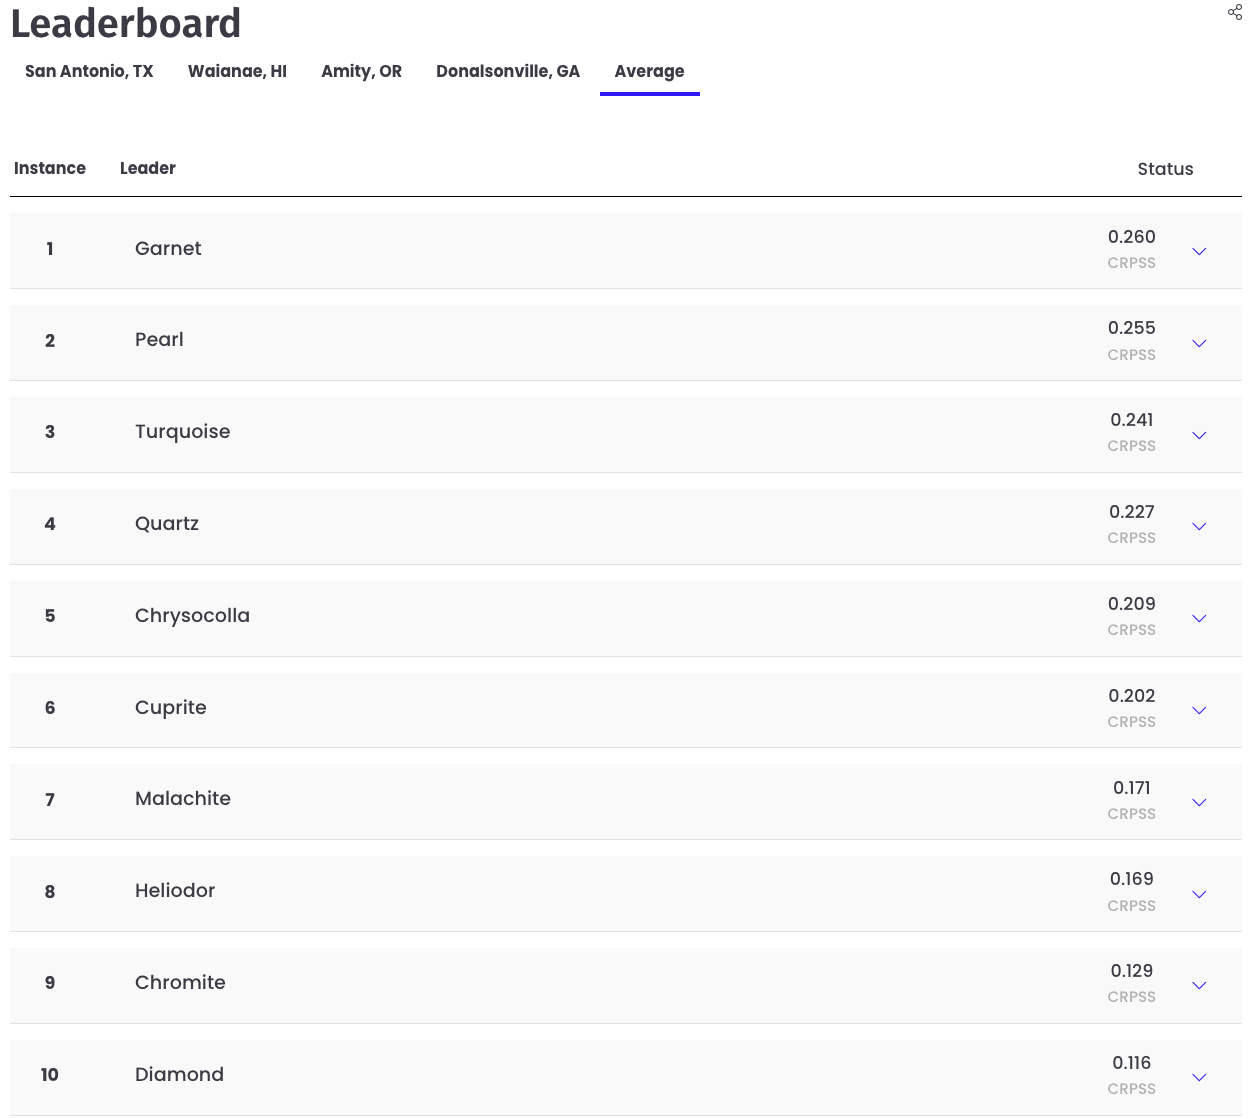
Task: Open the Waianae, HI tab
Action: point(237,71)
